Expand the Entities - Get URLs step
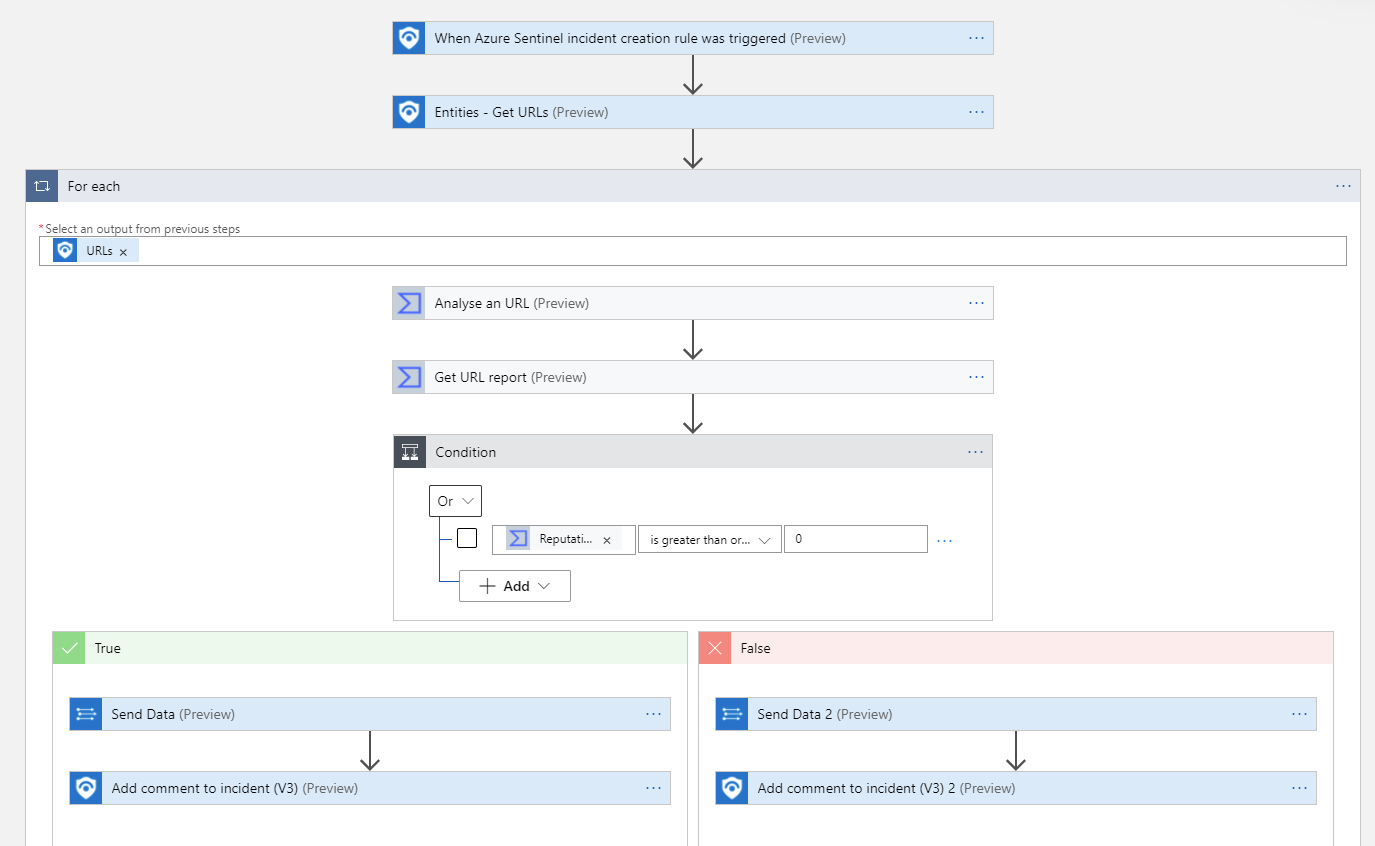Image resolution: width=1375 pixels, height=846 pixels. click(693, 112)
